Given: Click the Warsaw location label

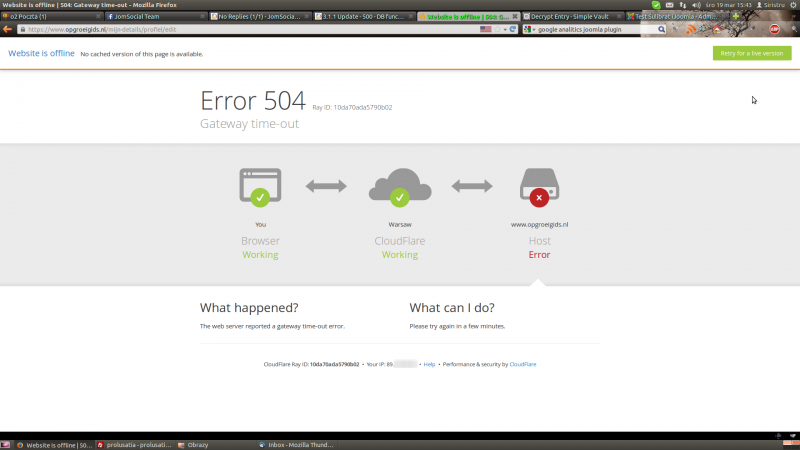Looking at the screenshot, I should (x=400, y=224).
